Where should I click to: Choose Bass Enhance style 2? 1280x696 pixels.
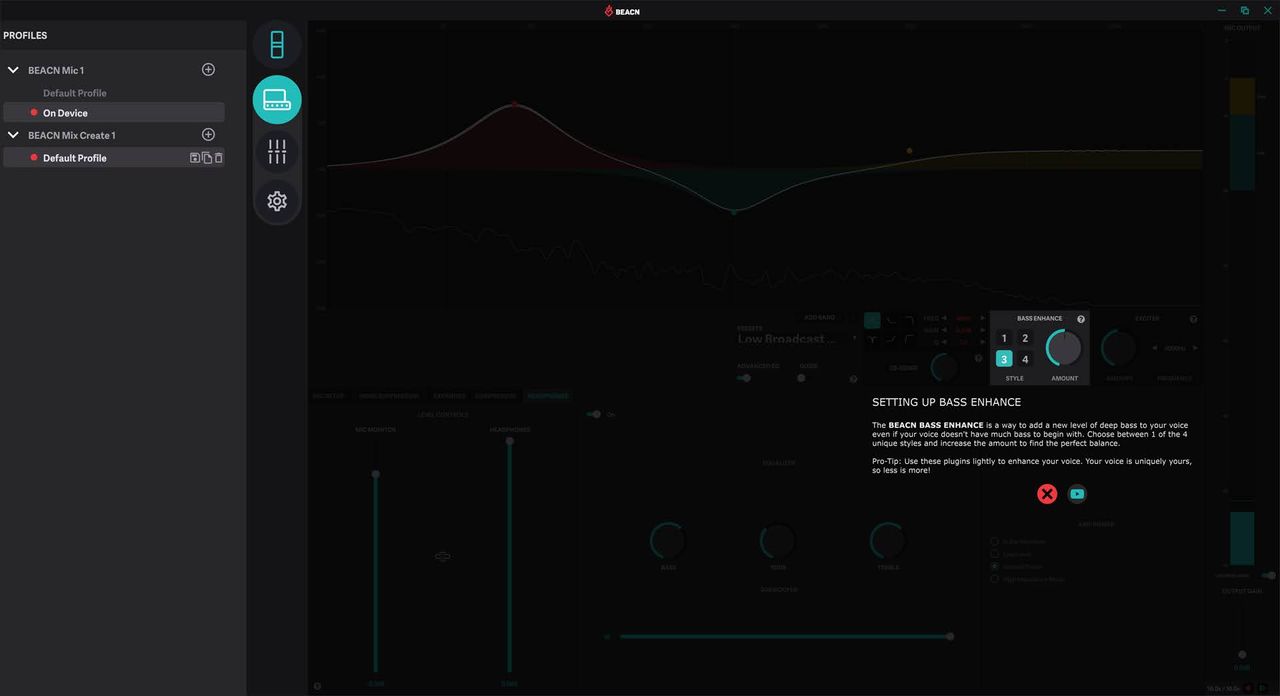pyautogui.click(x=1025, y=339)
